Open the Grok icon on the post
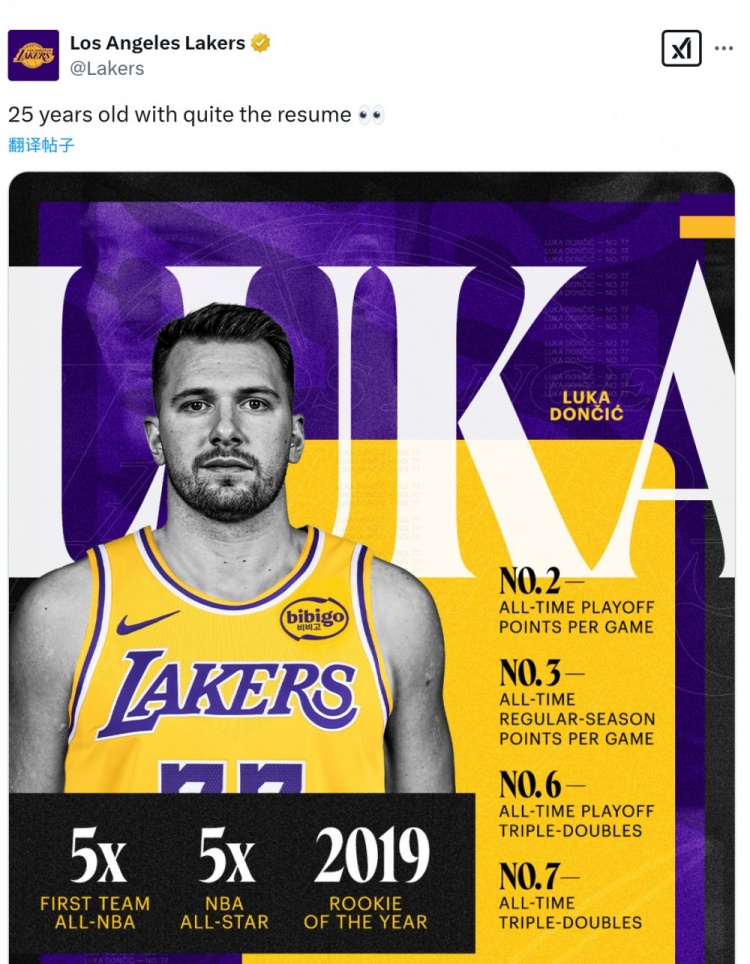750x964 pixels. [681, 48]
